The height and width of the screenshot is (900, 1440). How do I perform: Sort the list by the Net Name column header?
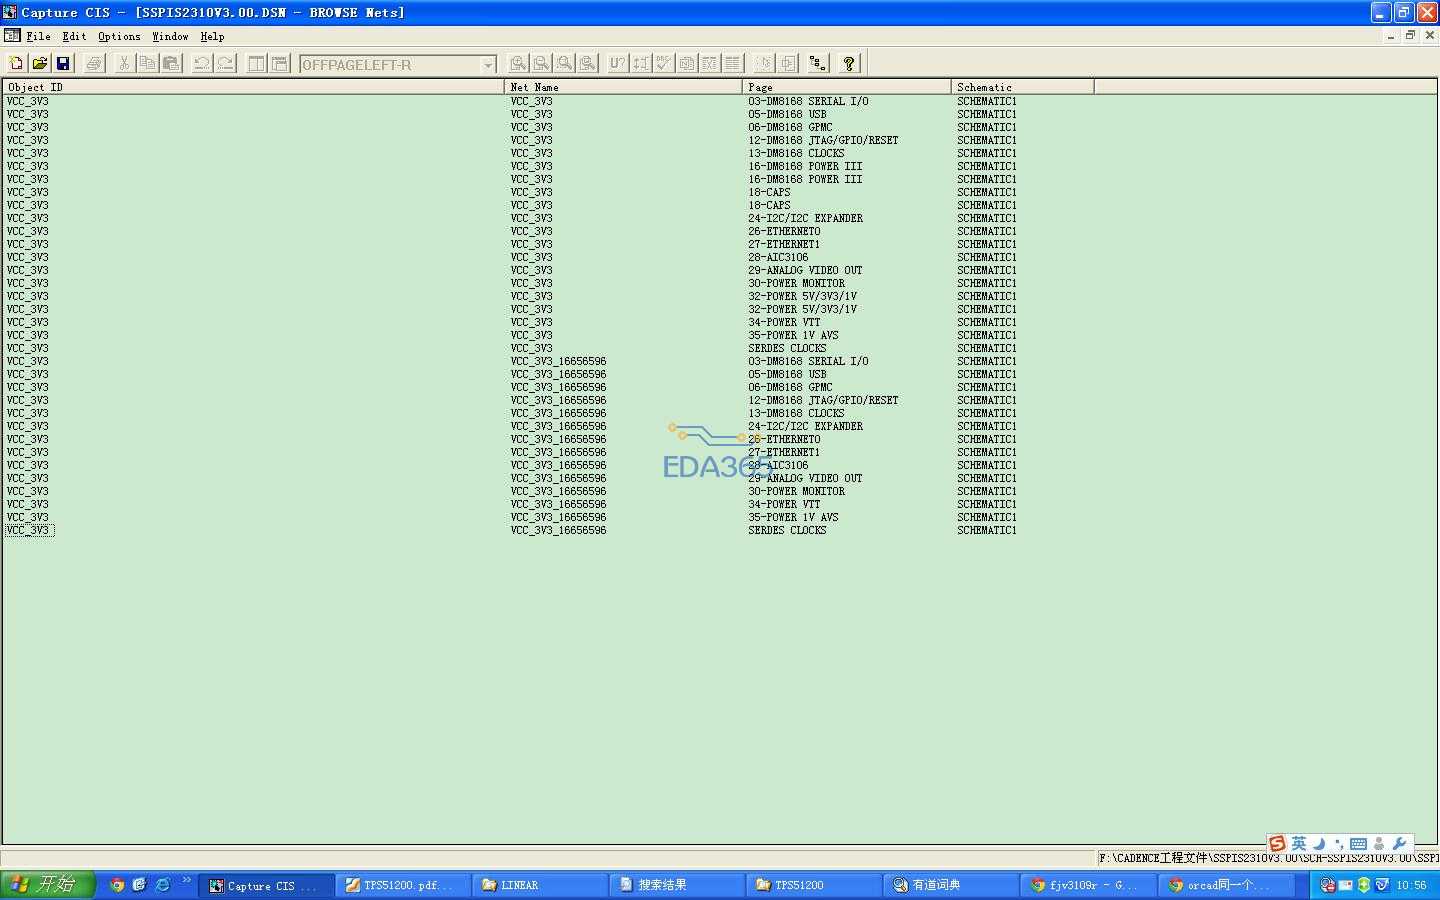tap(623, 87)
